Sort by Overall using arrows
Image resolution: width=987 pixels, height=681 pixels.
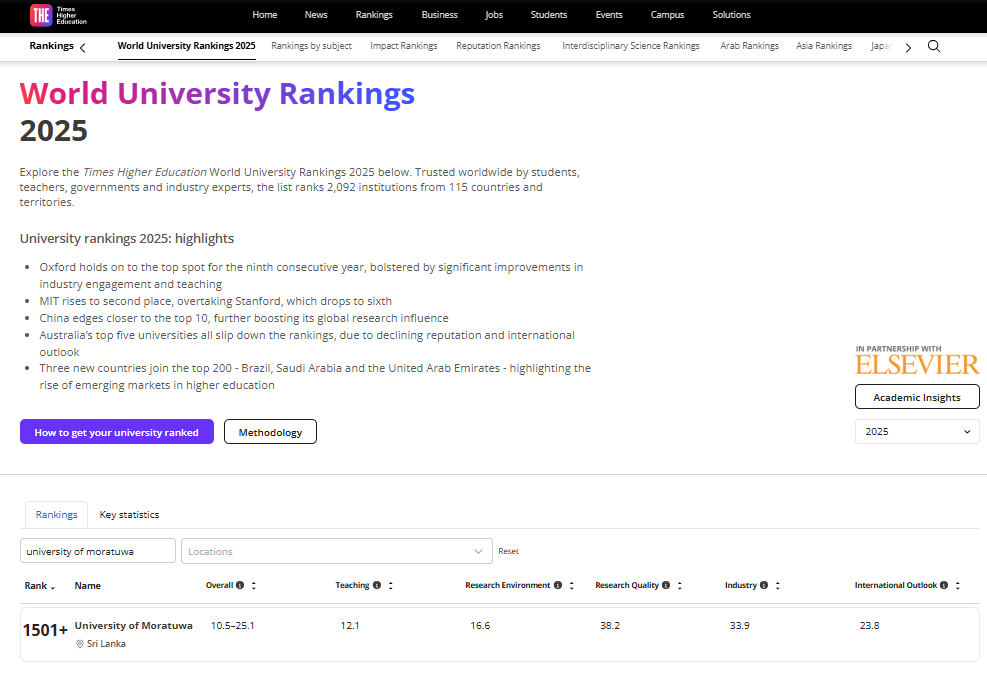pos(254,585)
